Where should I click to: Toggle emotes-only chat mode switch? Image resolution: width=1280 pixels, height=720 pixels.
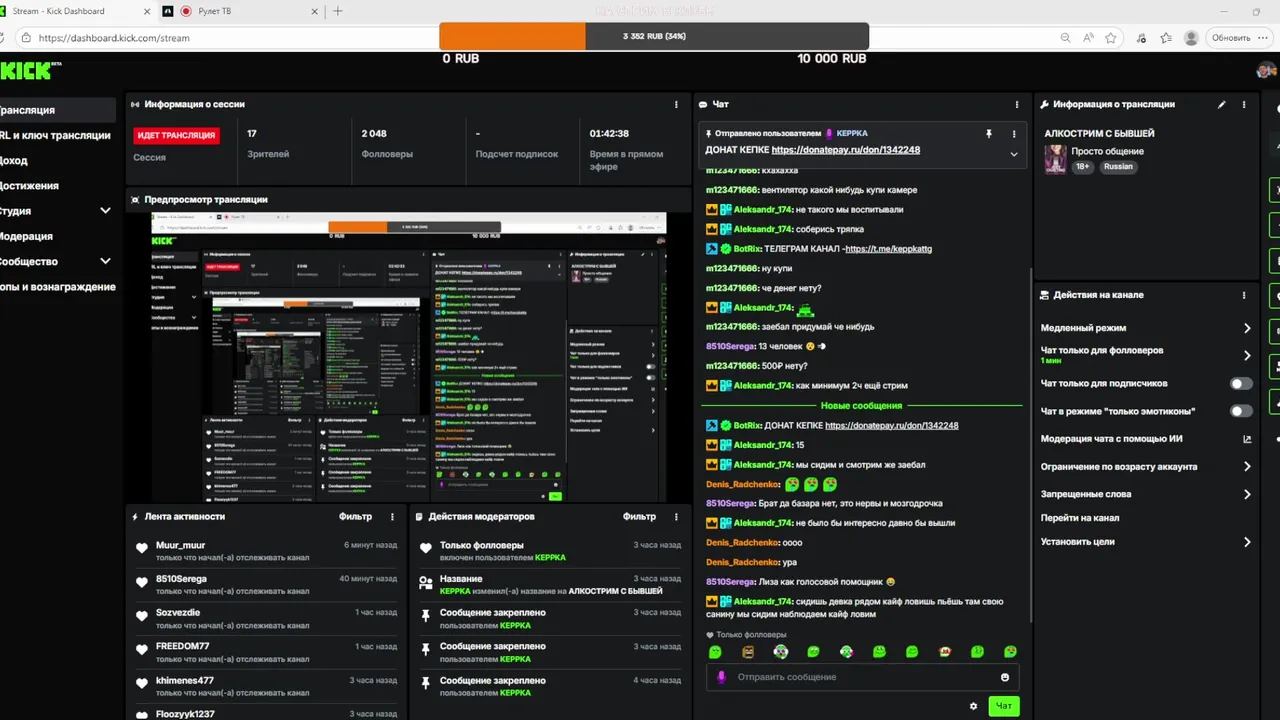(1241, 411)
